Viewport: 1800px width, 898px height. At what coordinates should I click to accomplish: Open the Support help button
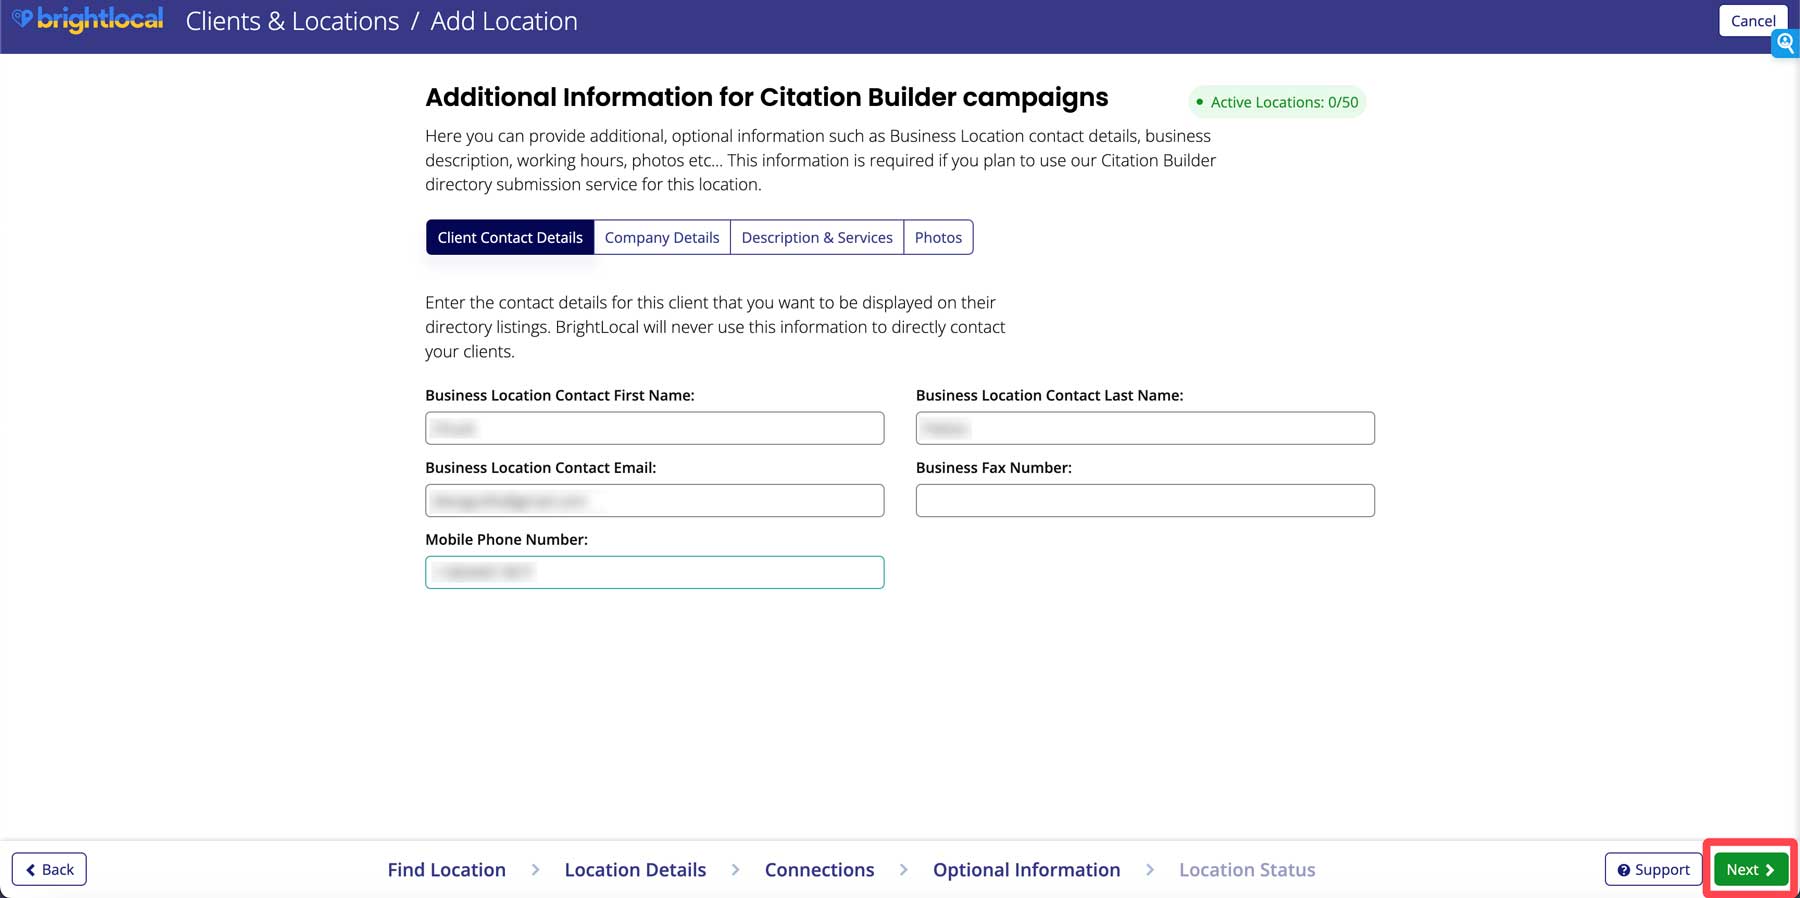(1653, 869)
